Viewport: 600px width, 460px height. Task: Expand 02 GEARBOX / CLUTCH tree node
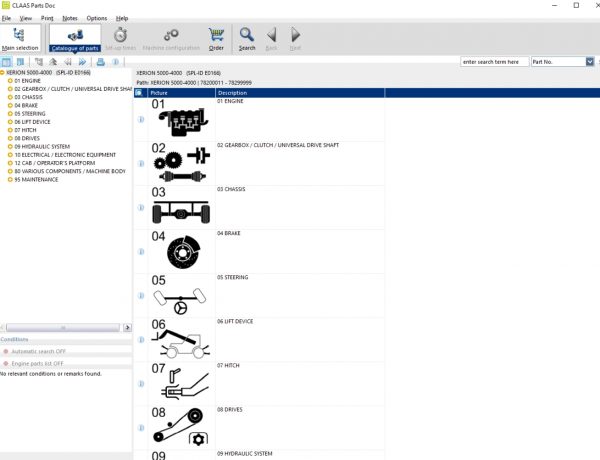pyautogui.click(x=10, y=89)
